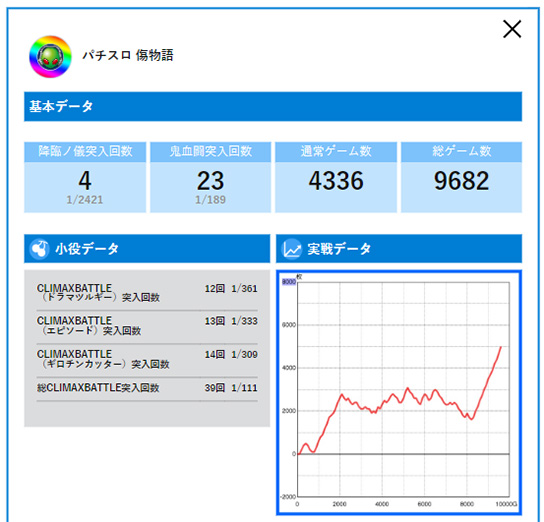The width and height of the screenshot is (544, 522).
Task: Click the 1/361 probability value
Action: 244,289
